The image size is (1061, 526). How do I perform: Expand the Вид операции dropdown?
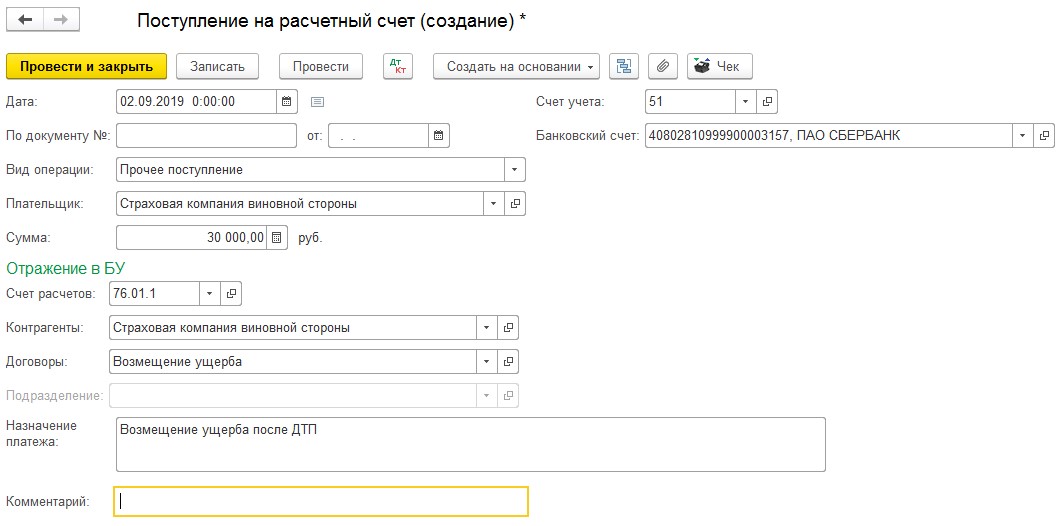pyautogui.click(x=514, y=170)
